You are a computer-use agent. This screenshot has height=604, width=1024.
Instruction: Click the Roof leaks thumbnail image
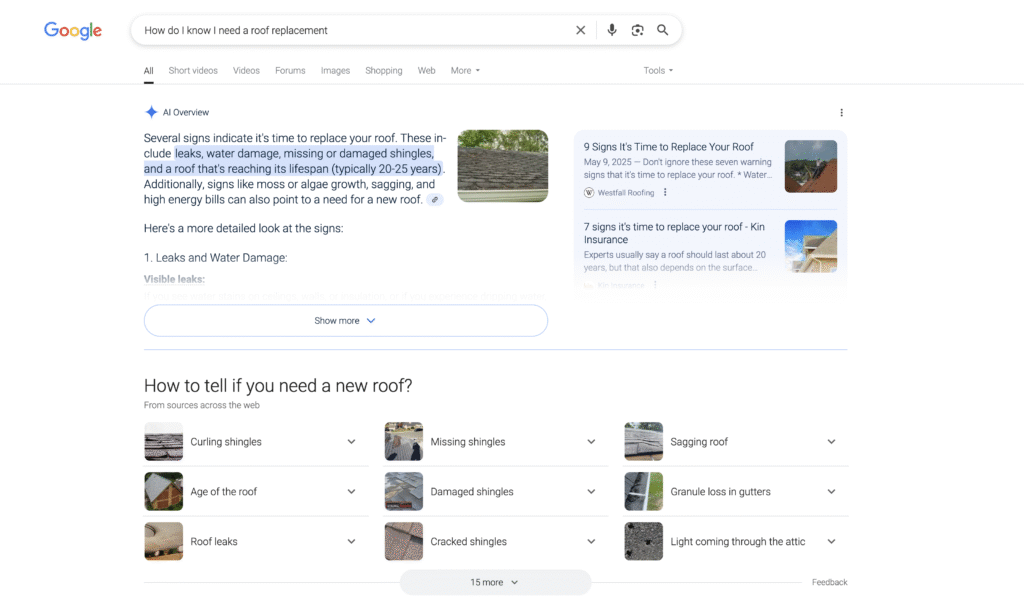163,541
